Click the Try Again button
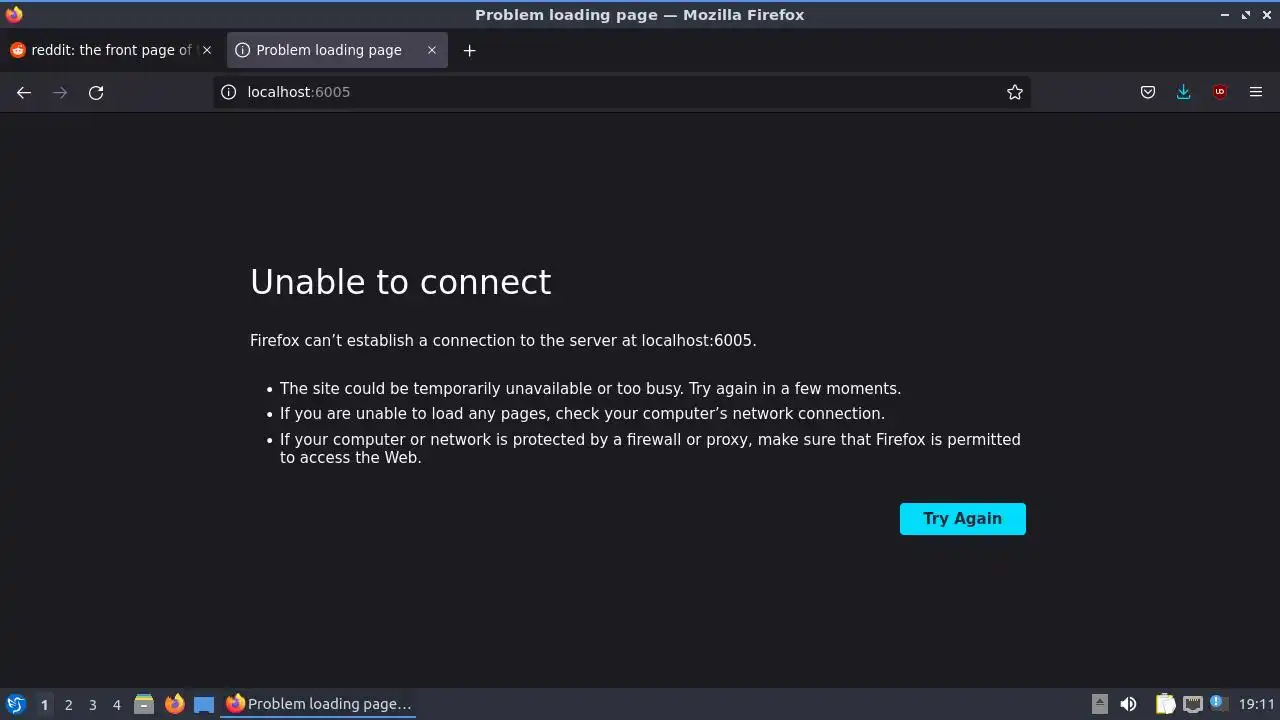This screenshot has height=720, width=1280. click(962, 518)
